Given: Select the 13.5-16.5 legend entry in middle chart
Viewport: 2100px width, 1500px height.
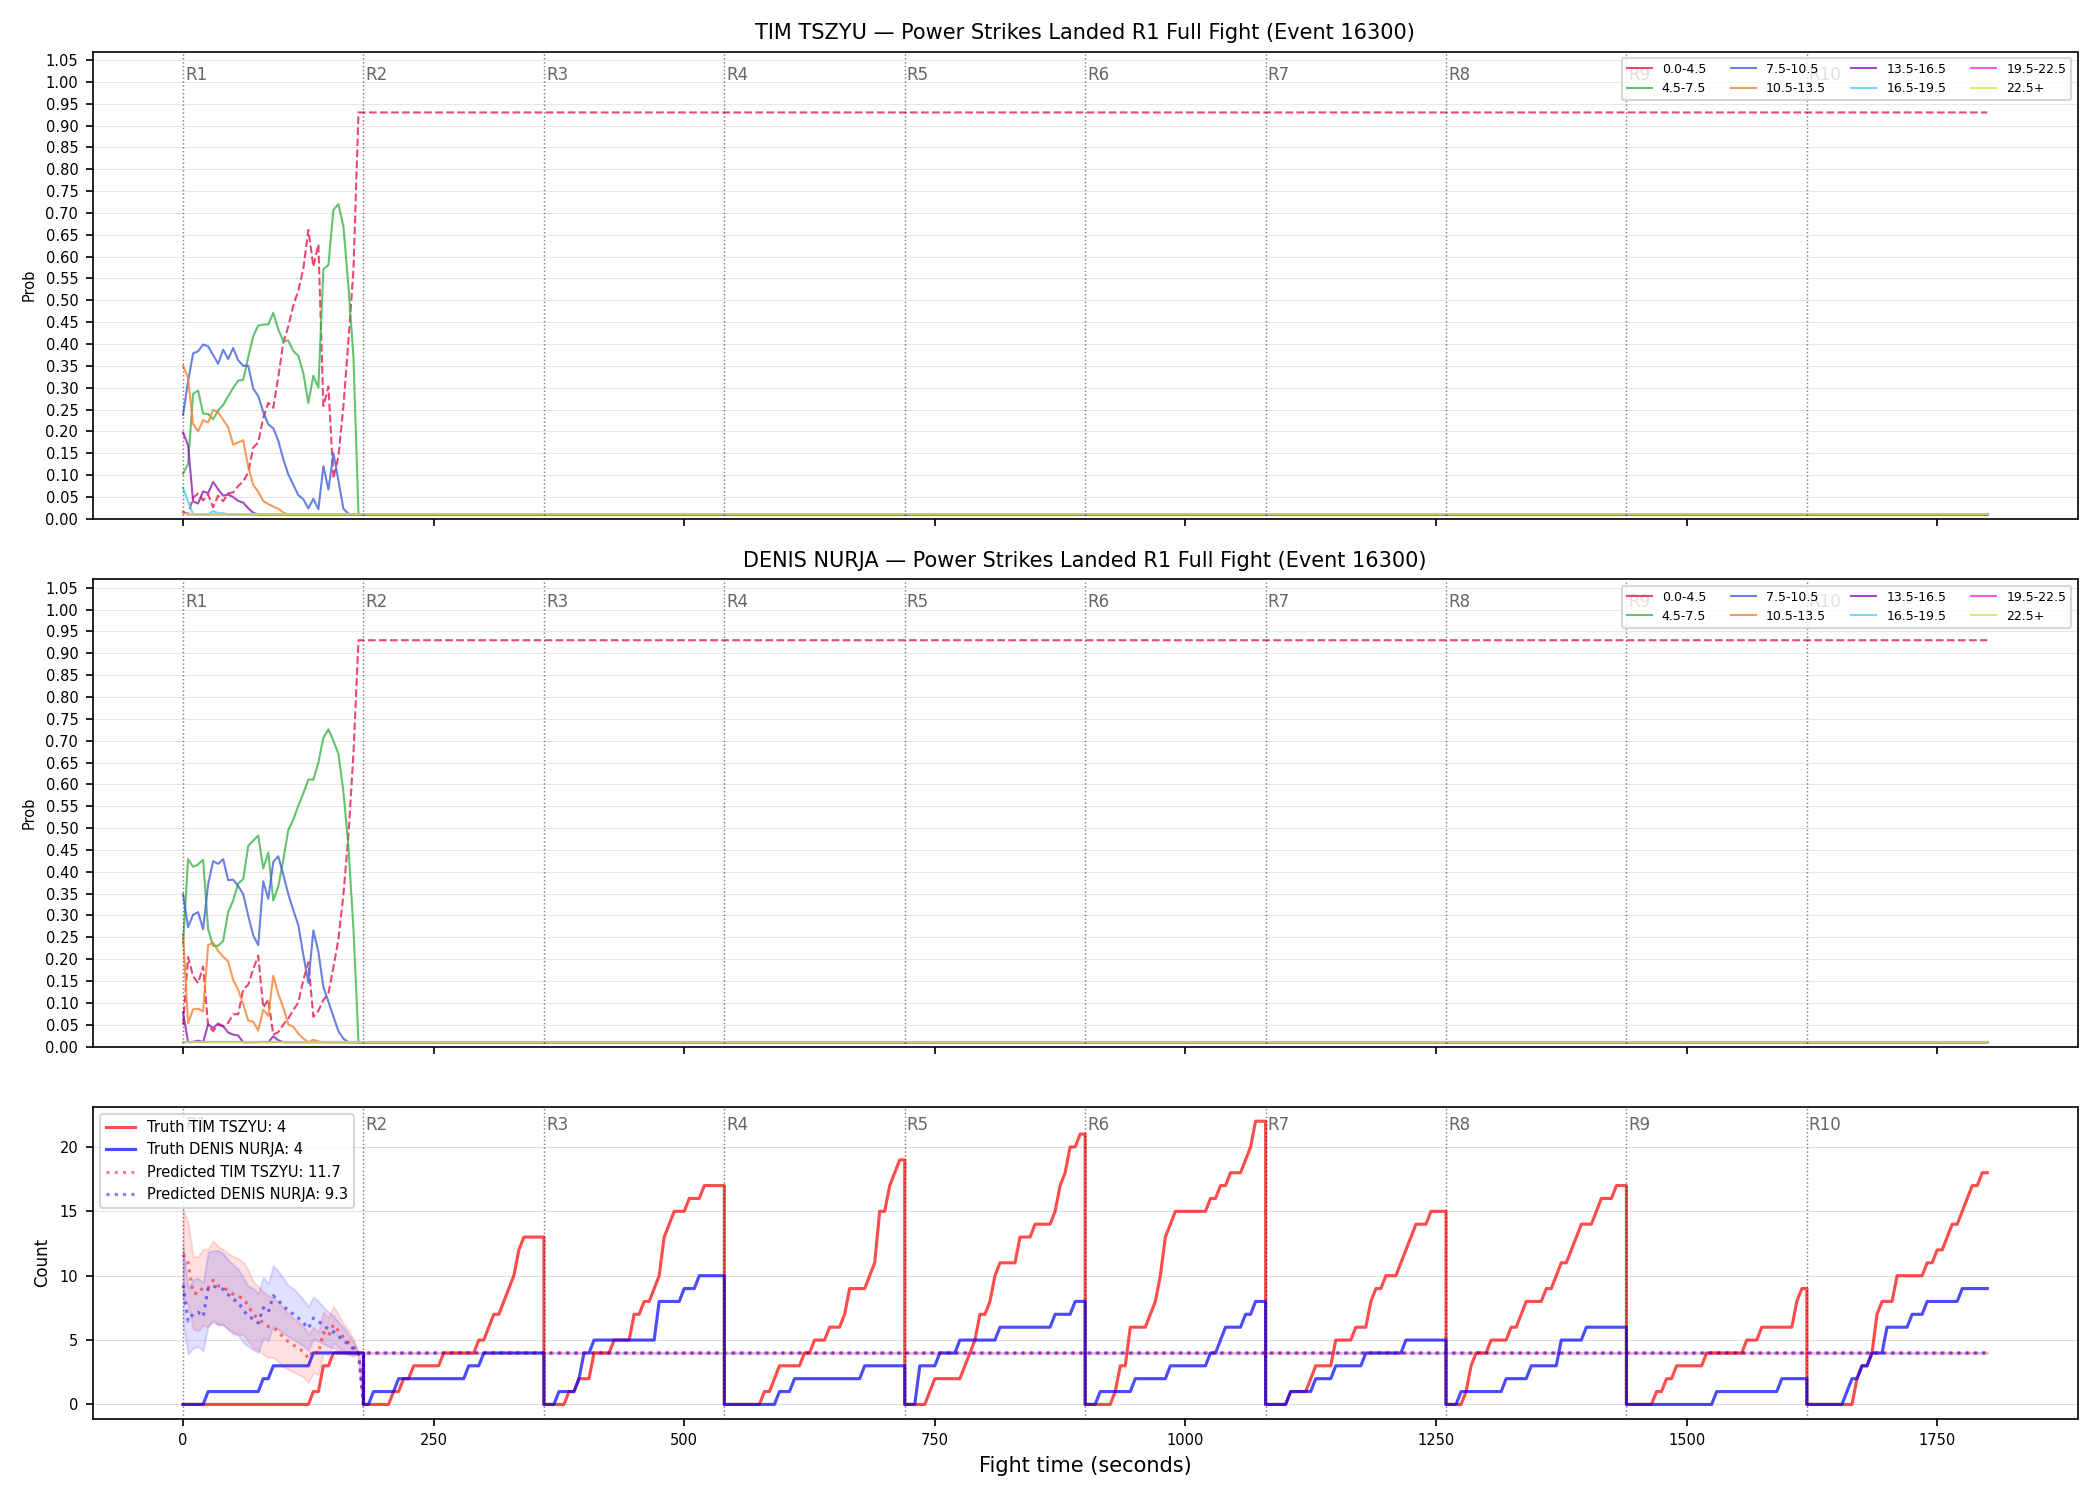Looking at the screenshot, I should point(1898,597).
